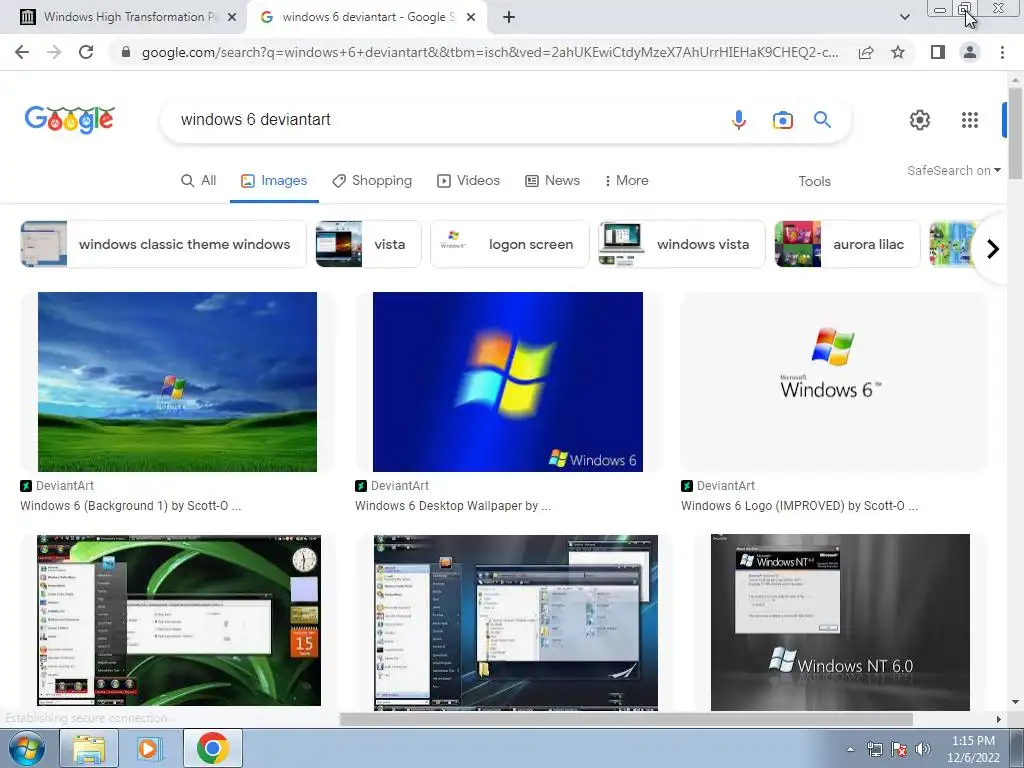Viewport: 1024px width, 768px height.
Task: Open the Windows Start orb
Action: [x=27, y=748]
